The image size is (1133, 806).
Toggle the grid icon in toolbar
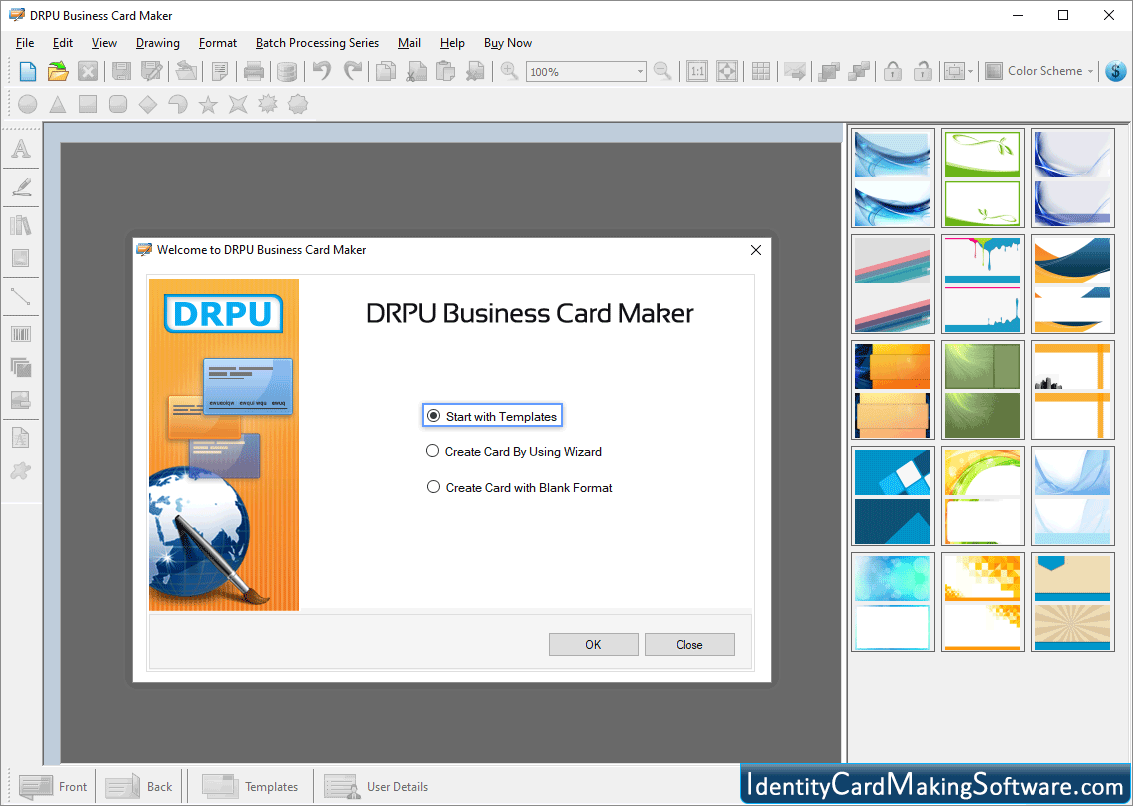pyautogui.click(x=761, y=71)
